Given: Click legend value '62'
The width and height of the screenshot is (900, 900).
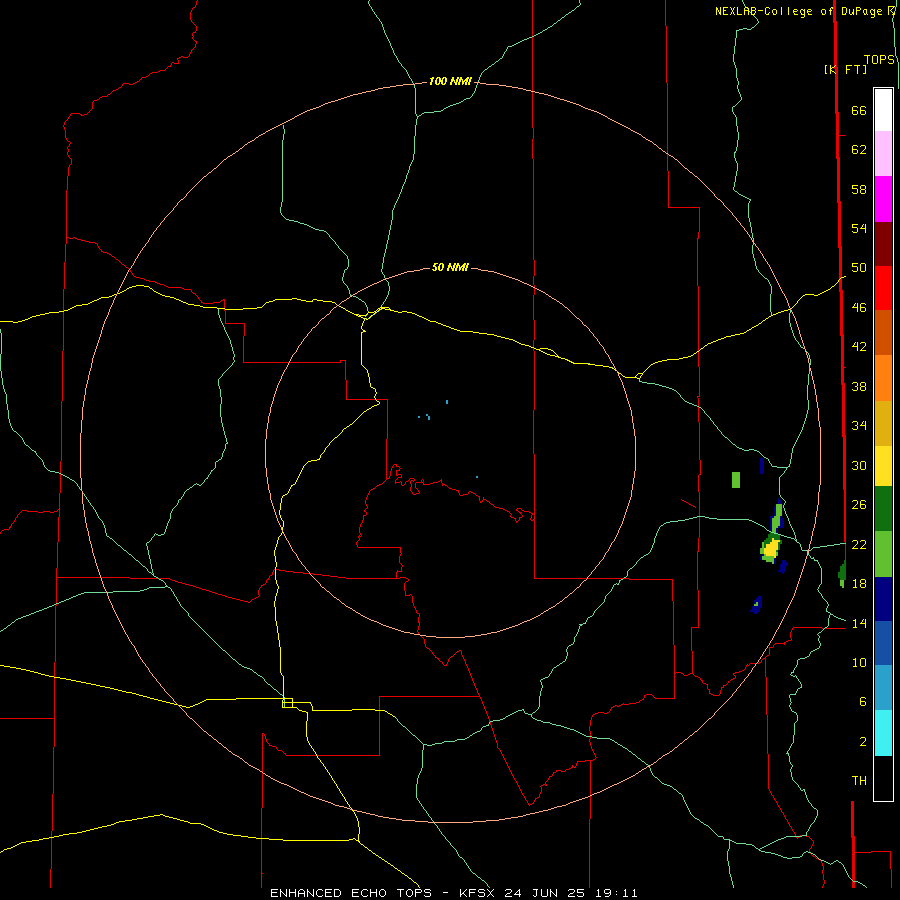Looking at the screenshot, I should [x=859, y=150].
